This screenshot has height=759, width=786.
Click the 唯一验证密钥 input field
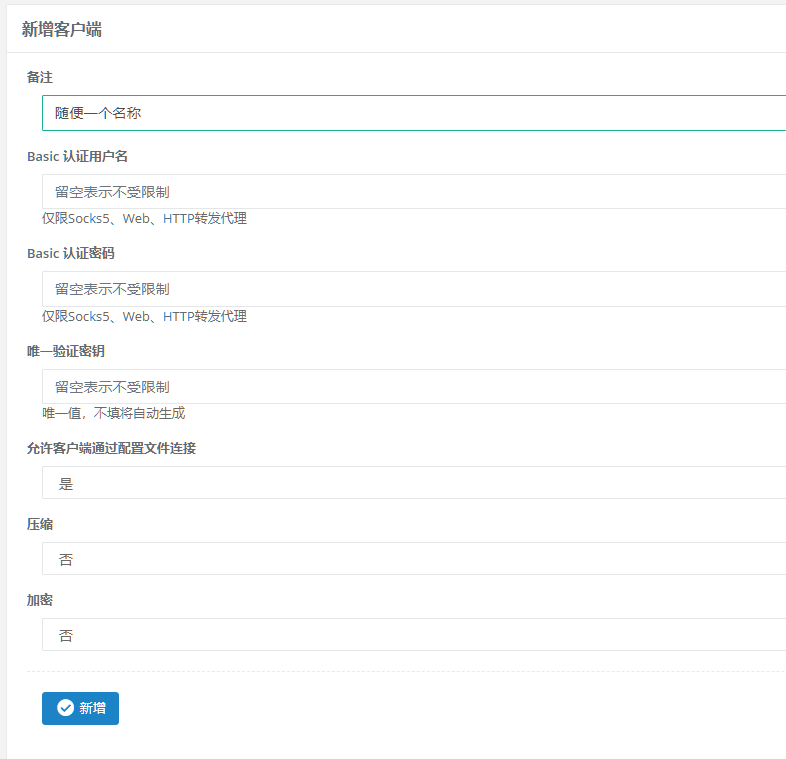click(x=414, y=387)
